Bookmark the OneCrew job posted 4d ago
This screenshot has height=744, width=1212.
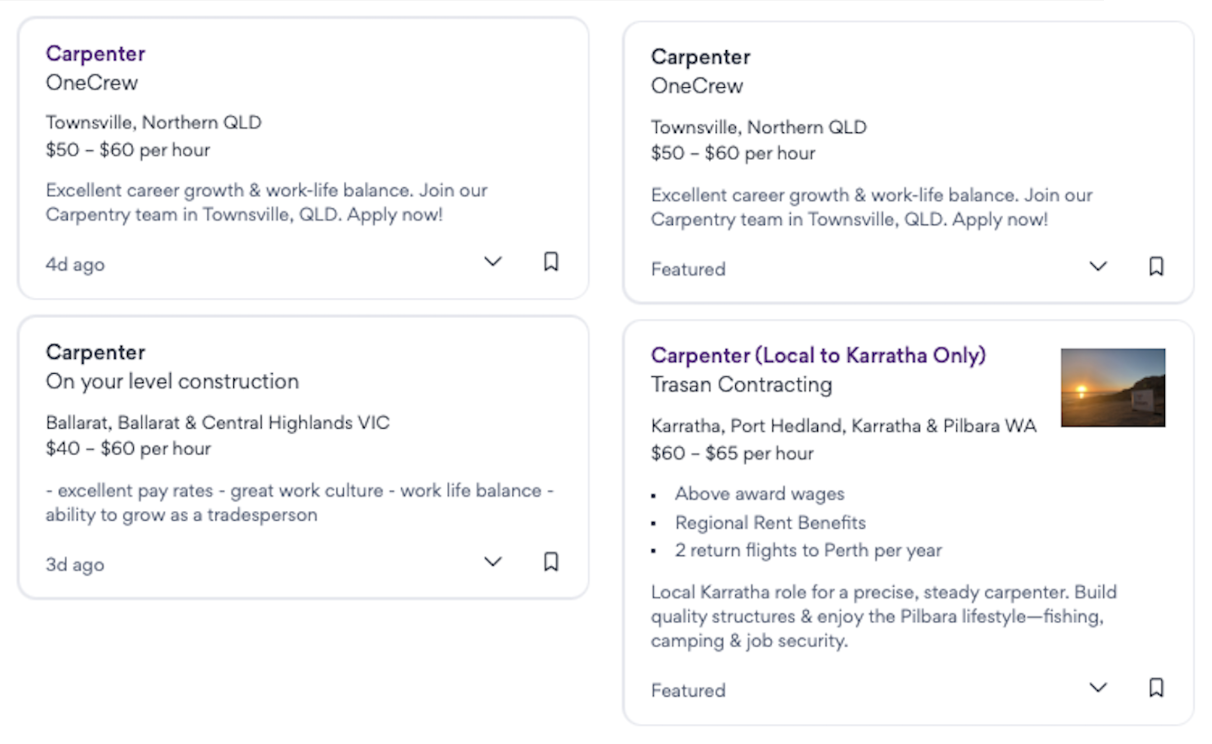click(x=551, y=262)
